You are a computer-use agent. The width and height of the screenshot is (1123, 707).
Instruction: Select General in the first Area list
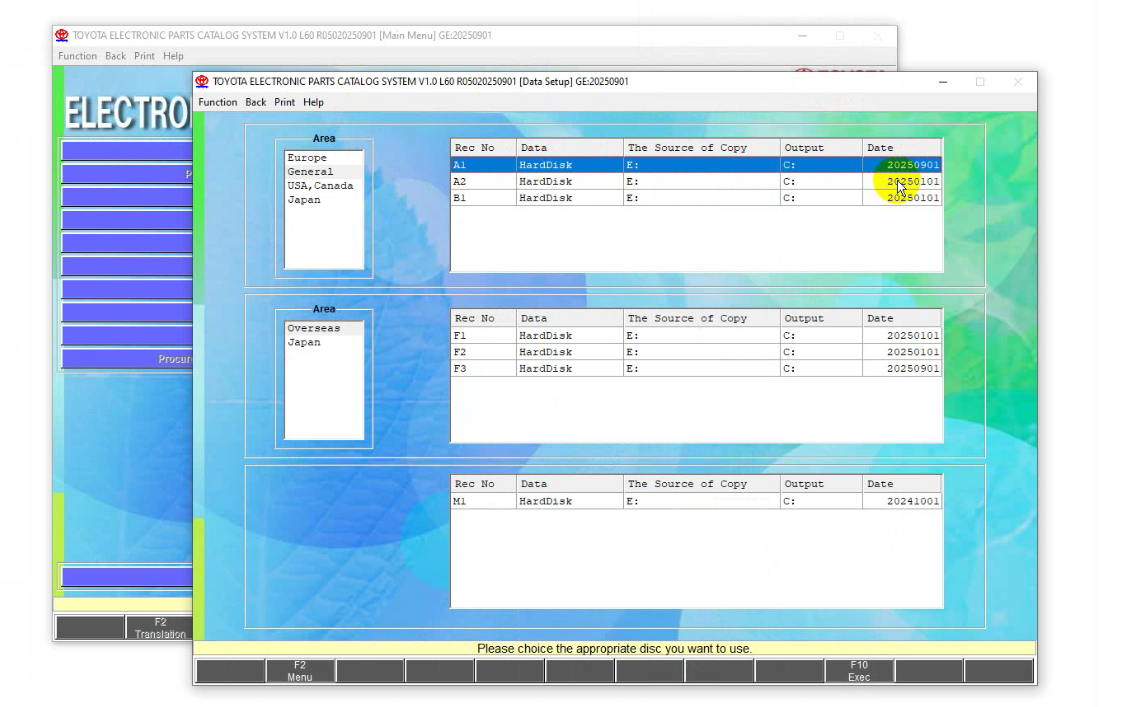[x=310, y=172]
